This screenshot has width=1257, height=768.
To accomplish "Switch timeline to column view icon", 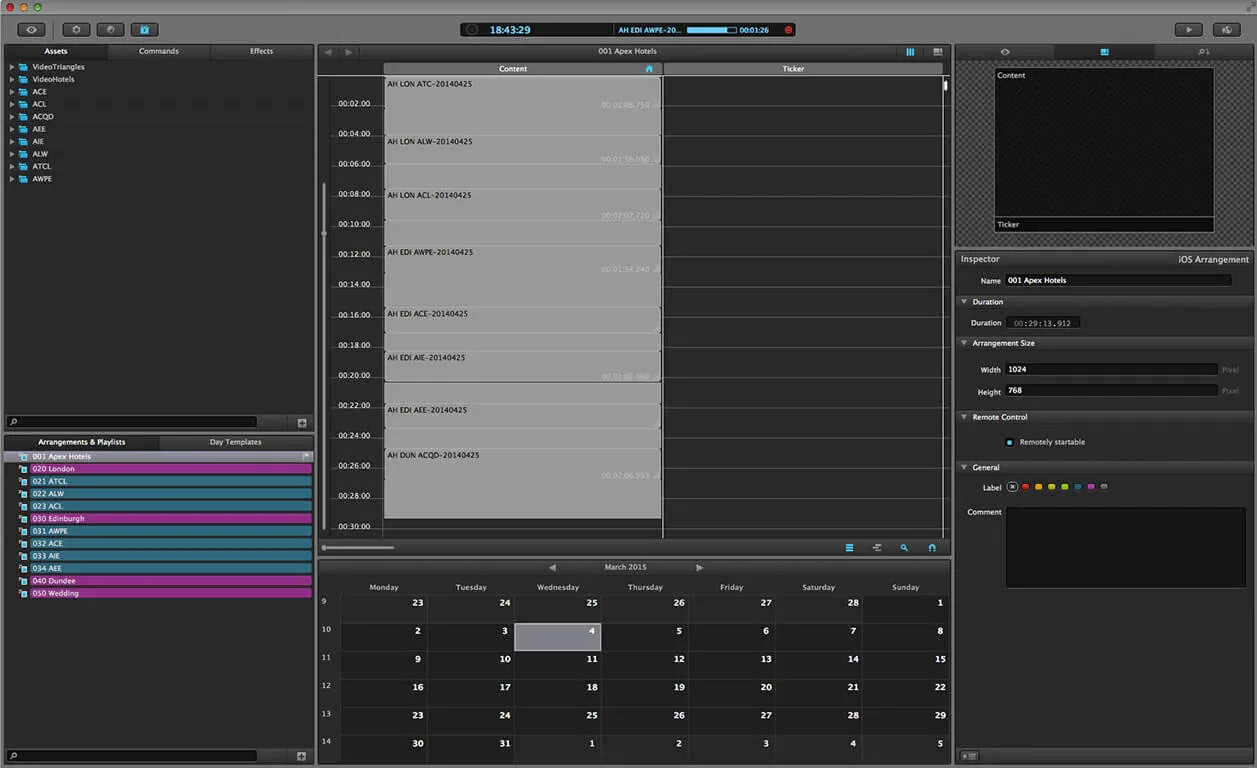I will click(x=910, y=52).
